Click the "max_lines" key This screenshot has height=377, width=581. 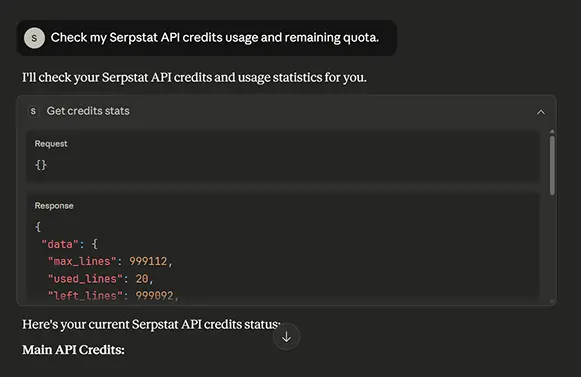[82, 261]
